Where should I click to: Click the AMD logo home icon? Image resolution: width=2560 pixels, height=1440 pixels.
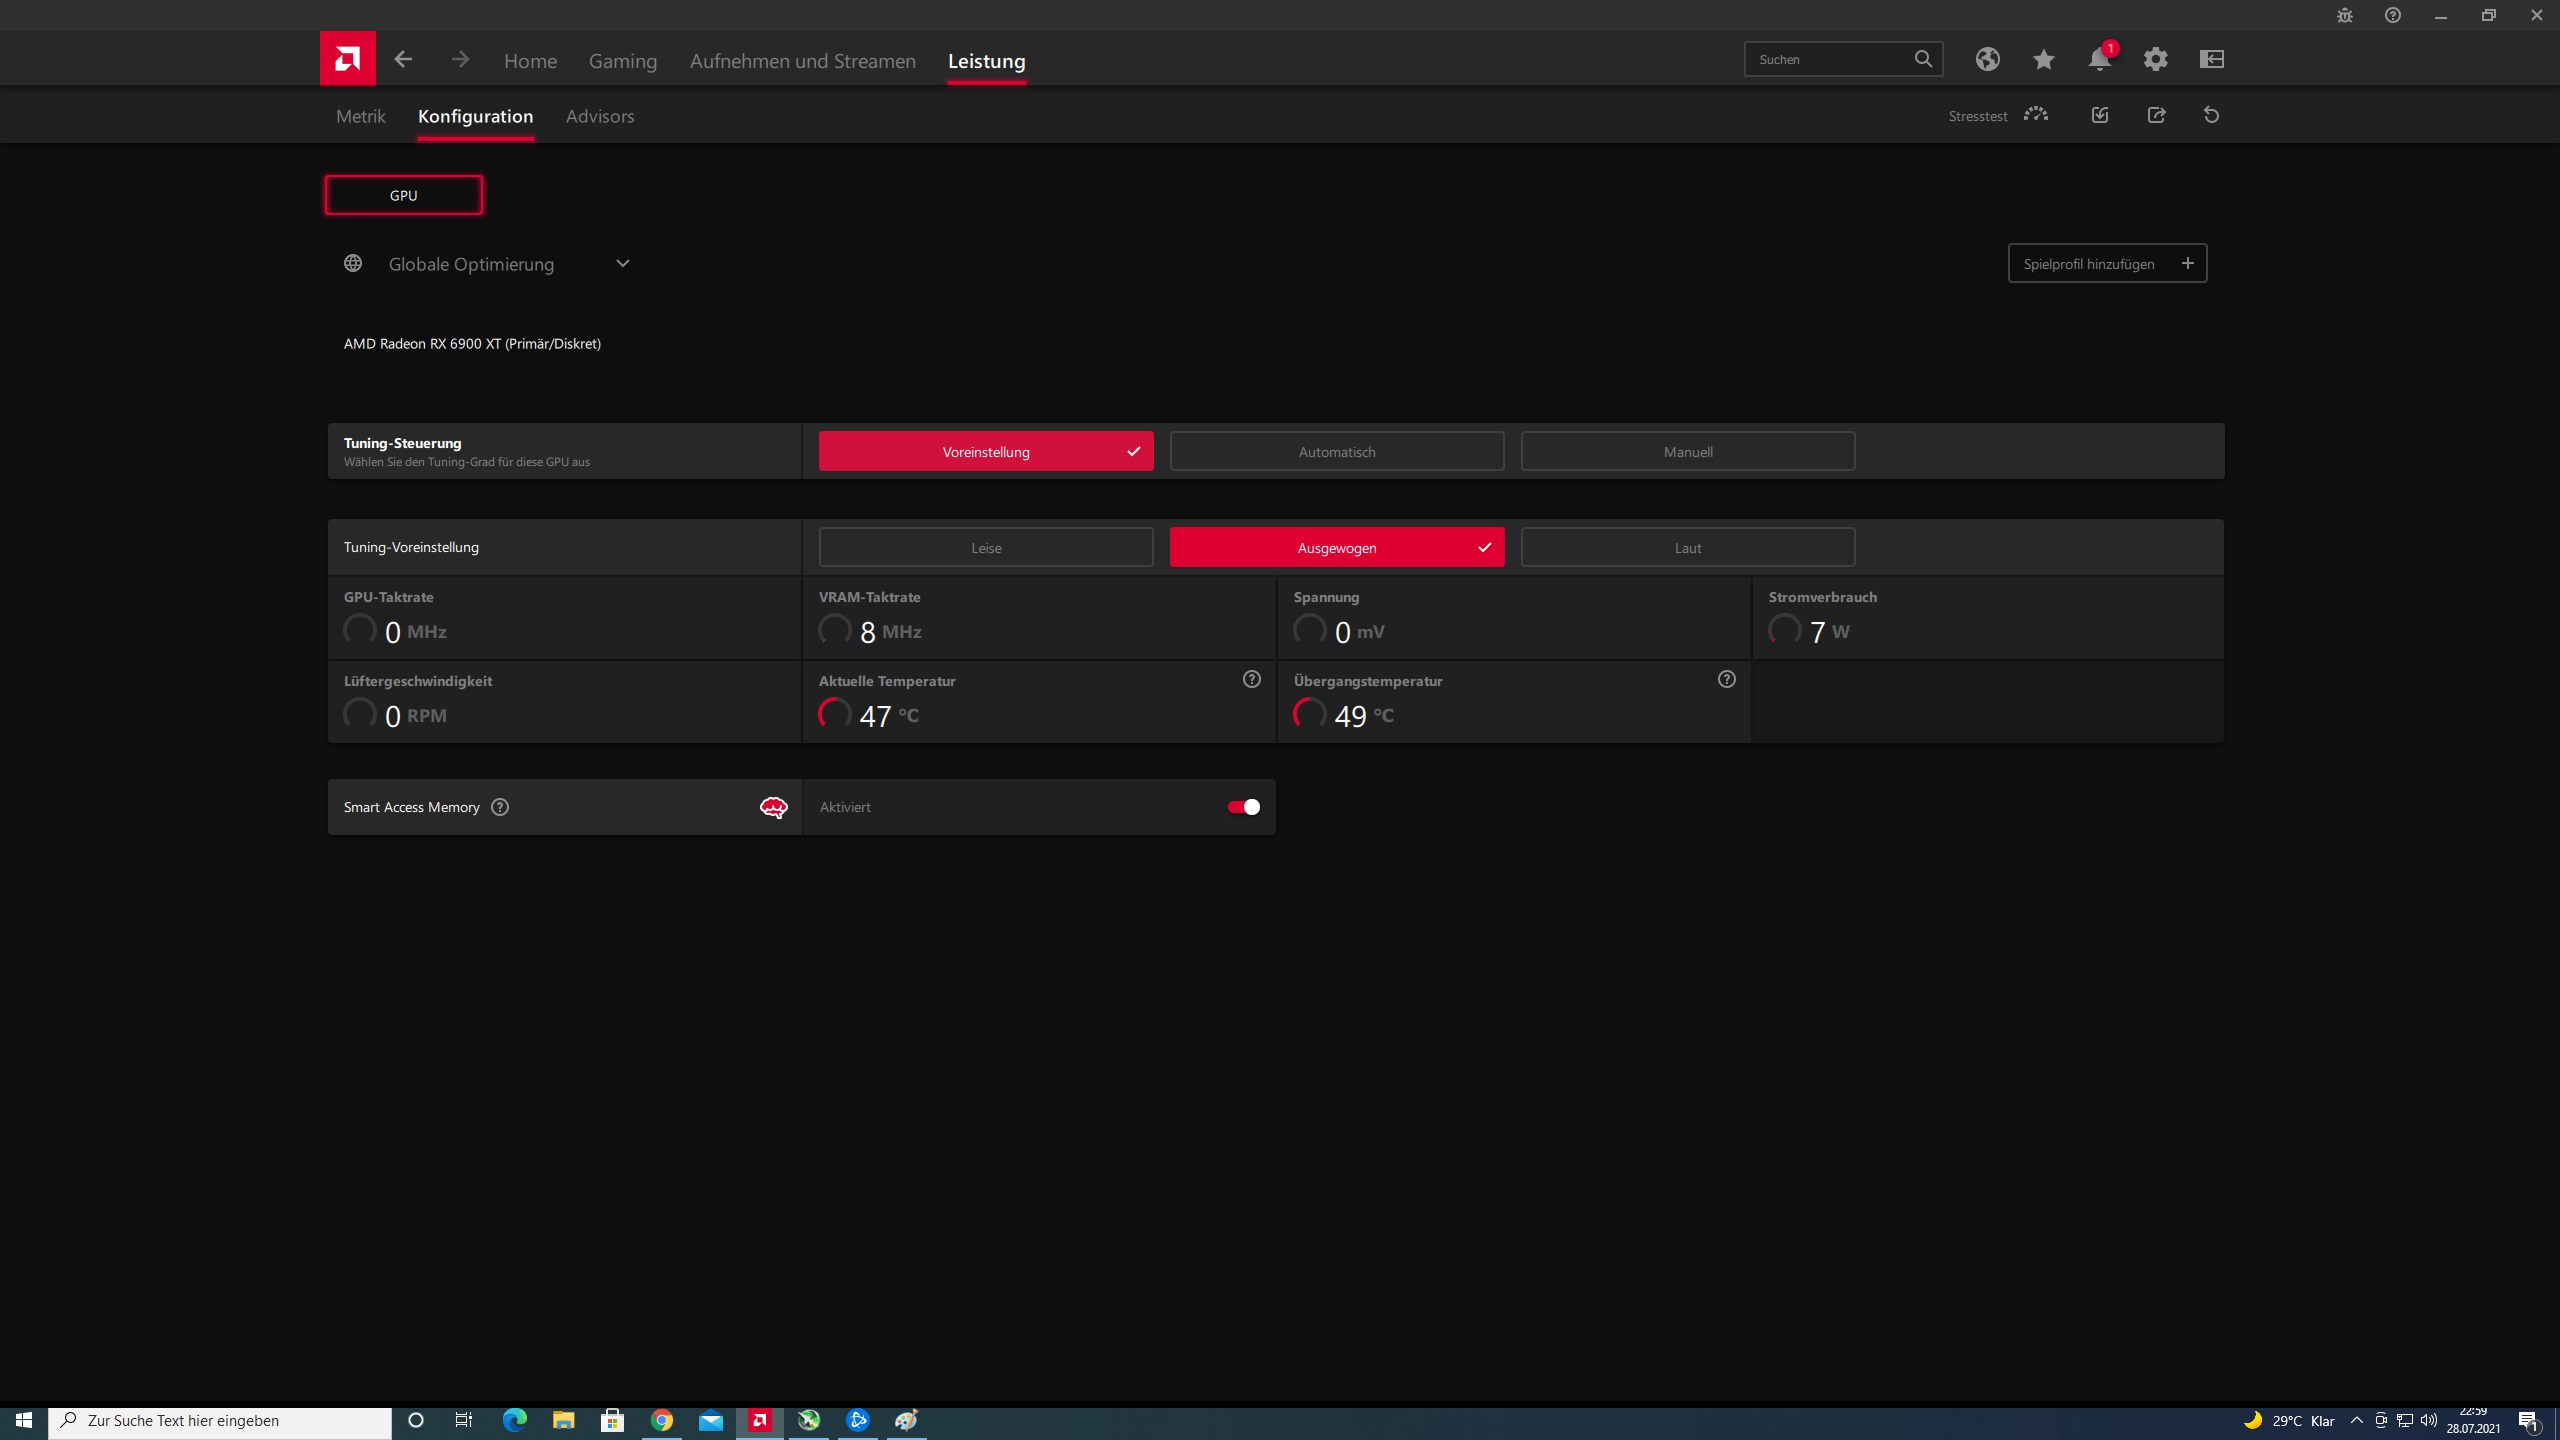pyautogui.click(x=347, y=59)
